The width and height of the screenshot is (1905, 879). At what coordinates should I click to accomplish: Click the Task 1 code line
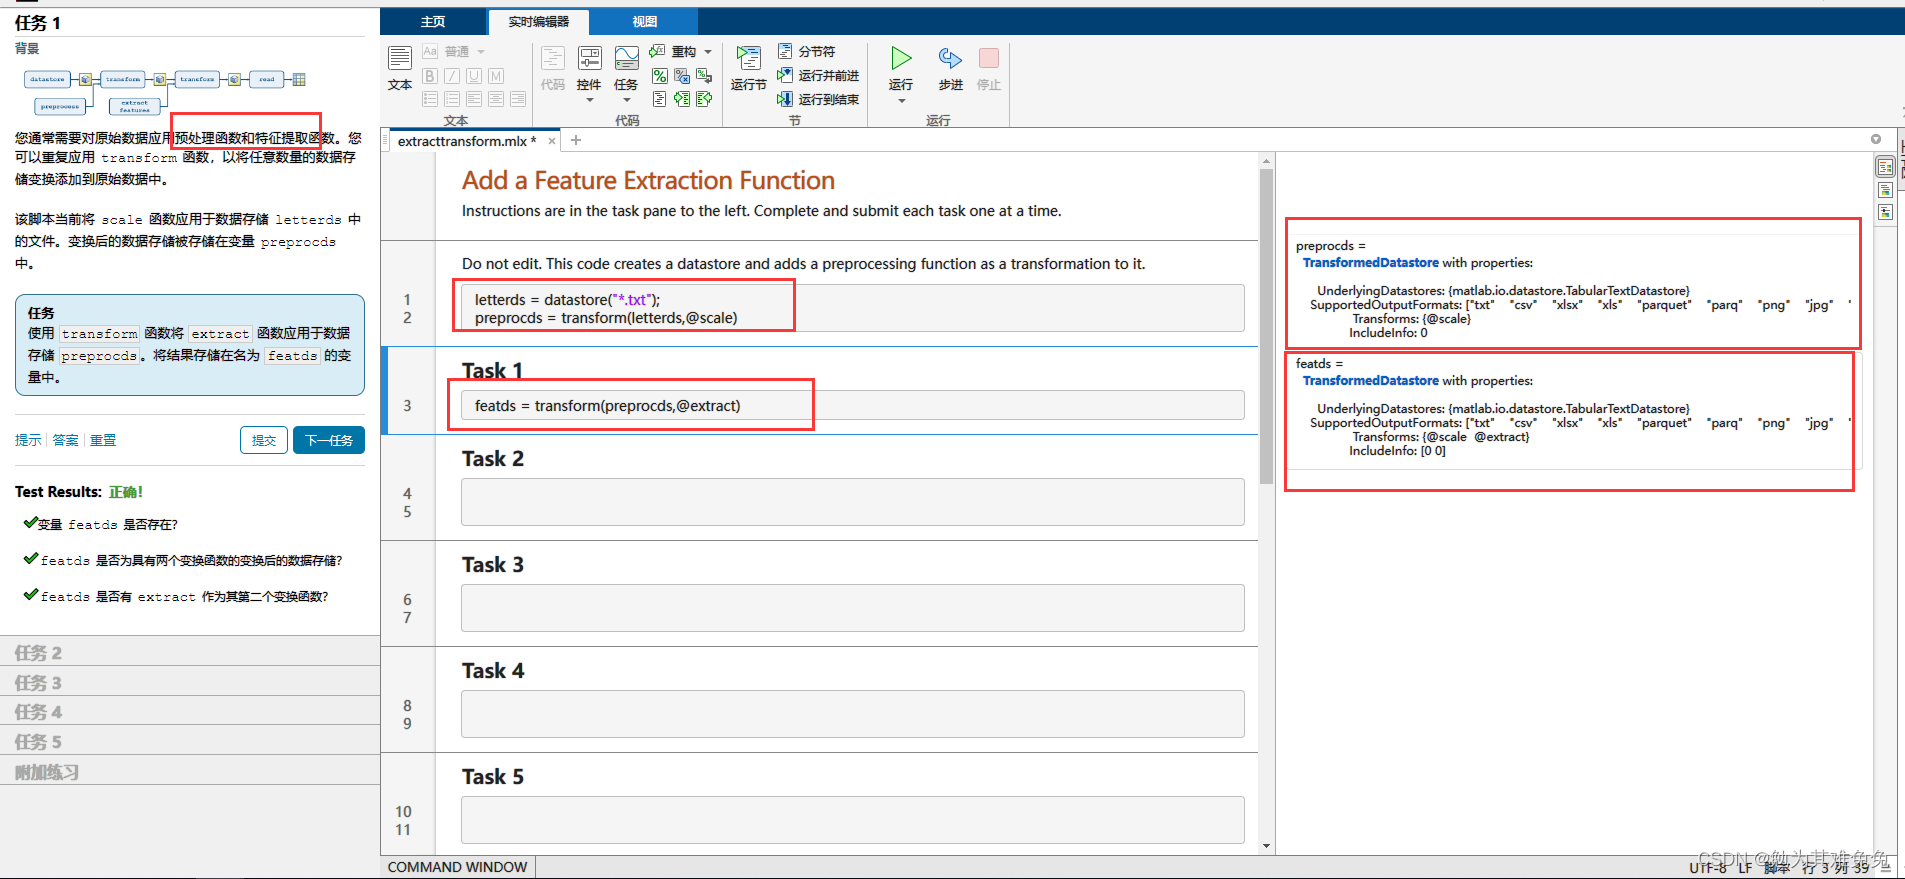(x=852, y=405)
